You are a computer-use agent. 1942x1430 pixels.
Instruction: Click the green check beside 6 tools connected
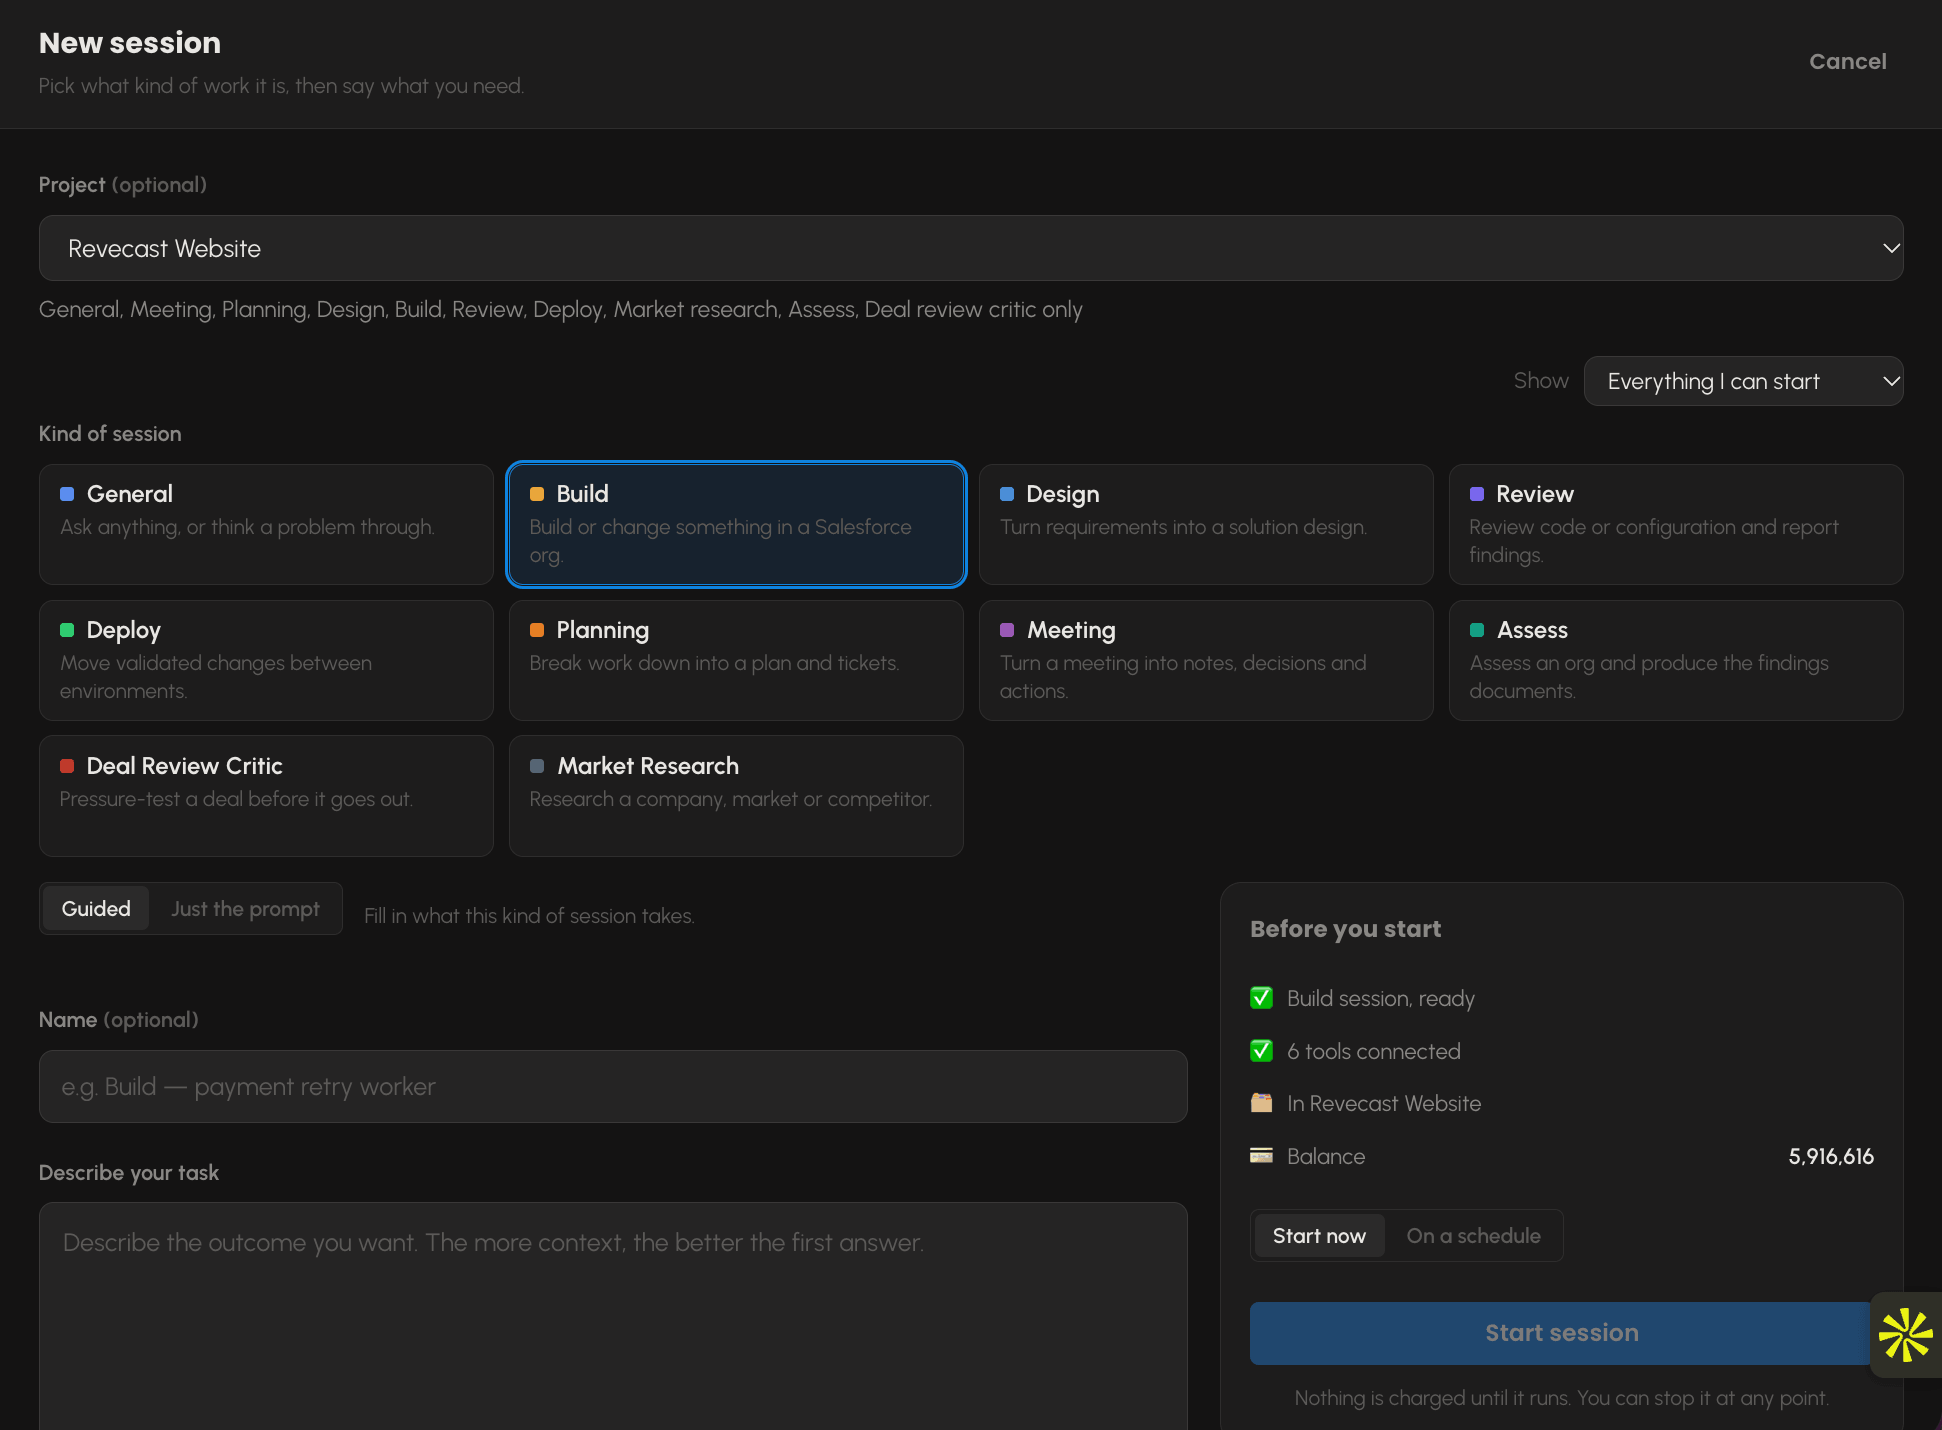click(1262, 1051)
